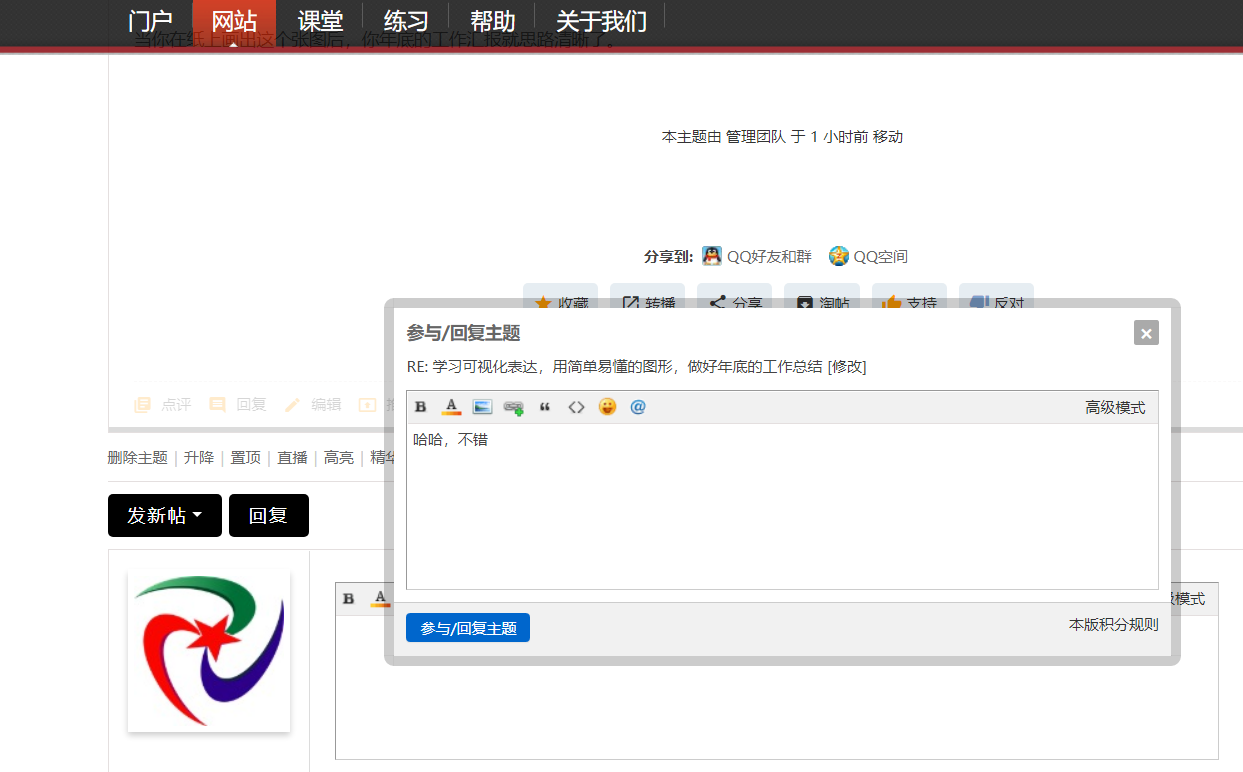Submit reply with 参与/回复主题 button
The width and height of the screenshot is (1243, 772).
[x=467, y=627]
